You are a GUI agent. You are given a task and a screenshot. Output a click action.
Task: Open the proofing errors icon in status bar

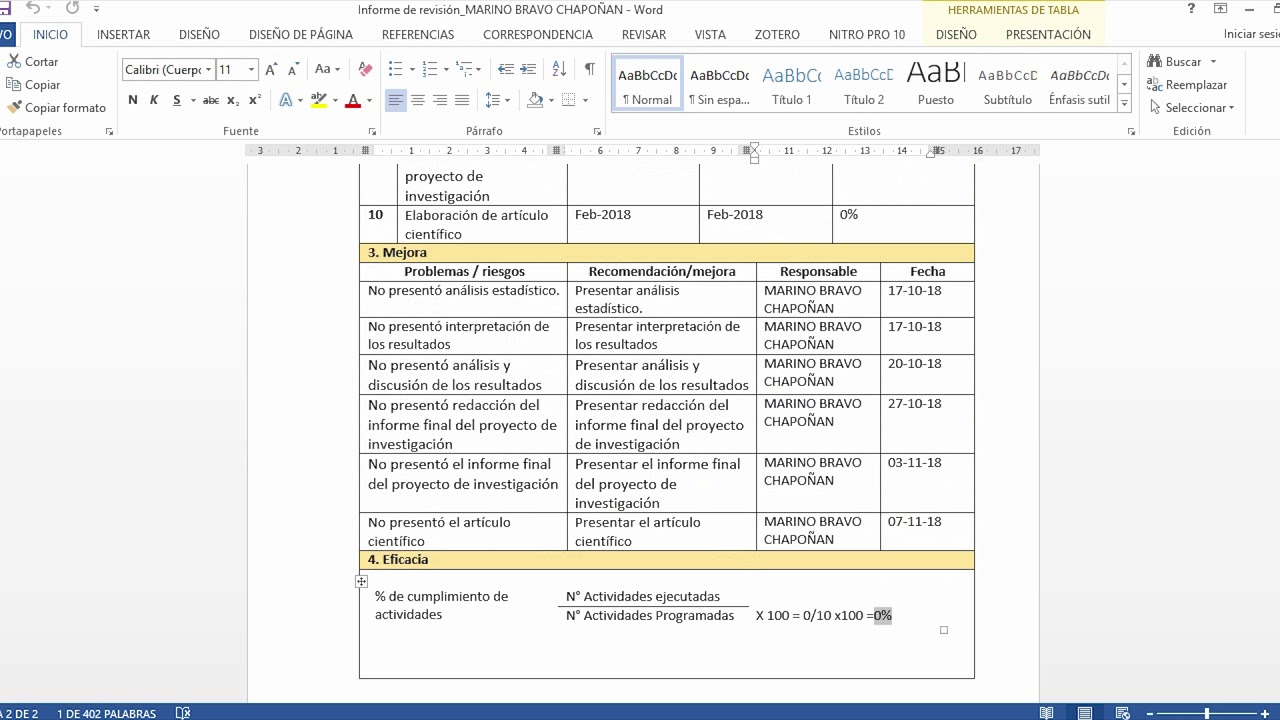183,713
